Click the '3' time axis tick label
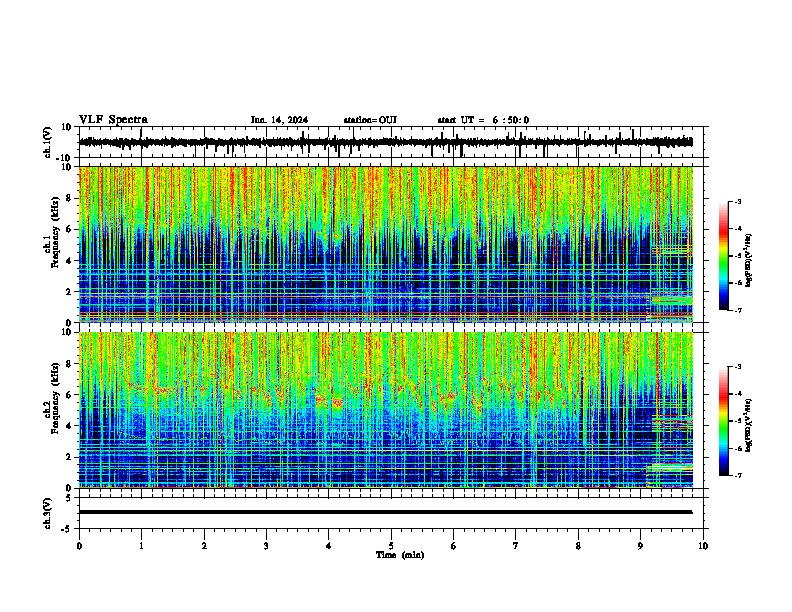This screenshot has width=792, height=612. click(266, 546)
